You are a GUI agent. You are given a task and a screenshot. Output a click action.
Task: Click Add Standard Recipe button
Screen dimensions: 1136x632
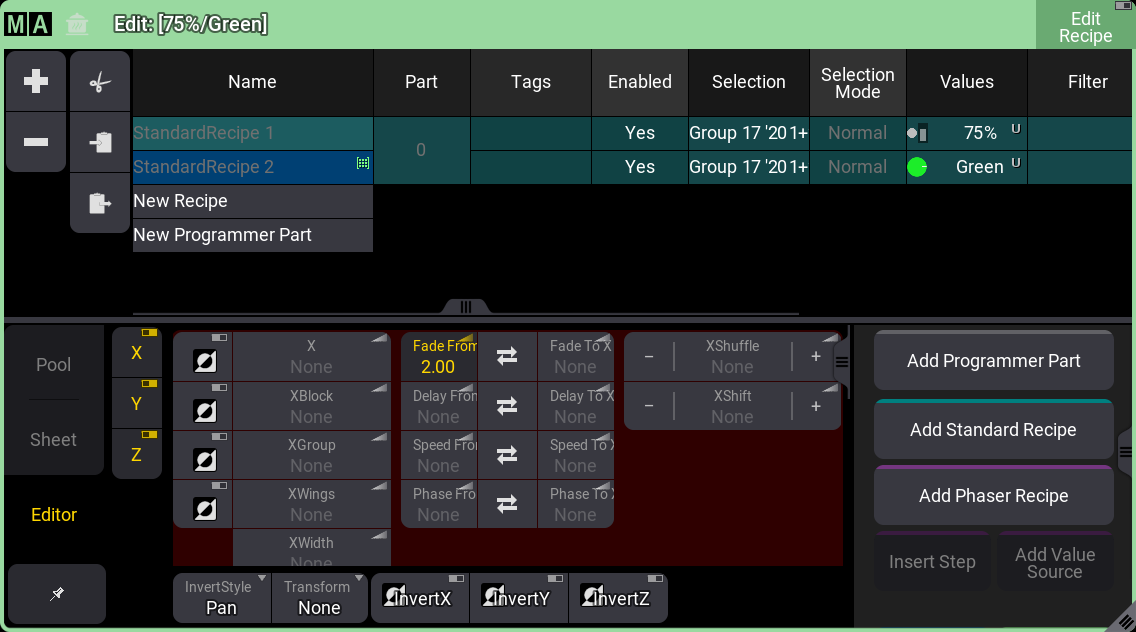pyautogui.click(x=993, y=429)
